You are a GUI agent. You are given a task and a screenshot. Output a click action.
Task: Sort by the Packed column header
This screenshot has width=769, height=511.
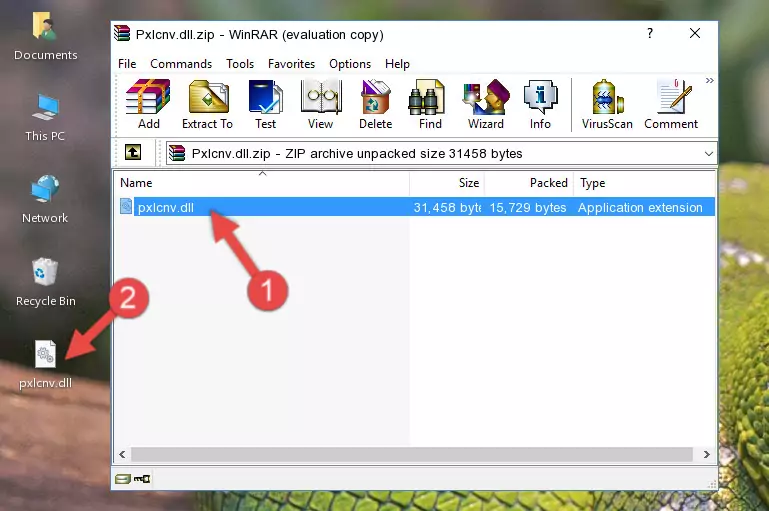click(529, 183)
